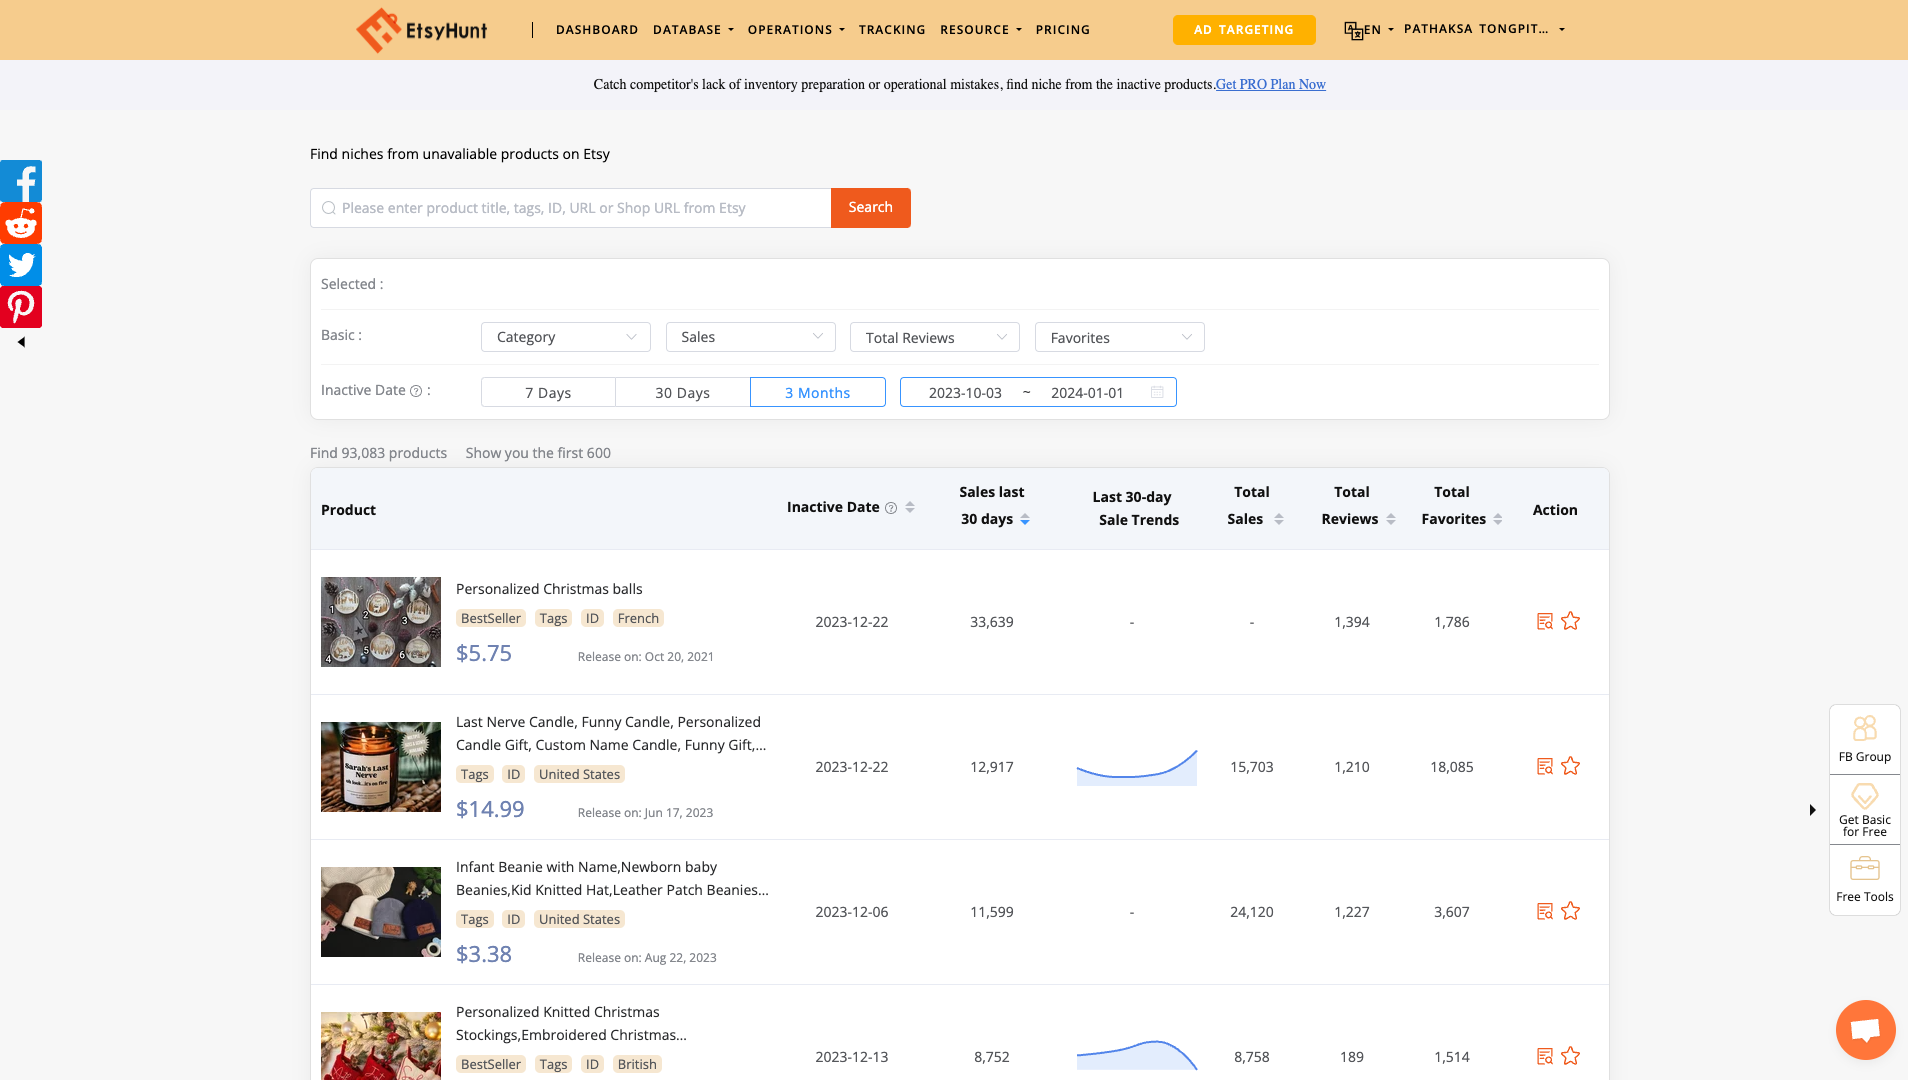Open the Category filter dropdown
This screenshot has height=1080, width=1908.
coord(565,337)
